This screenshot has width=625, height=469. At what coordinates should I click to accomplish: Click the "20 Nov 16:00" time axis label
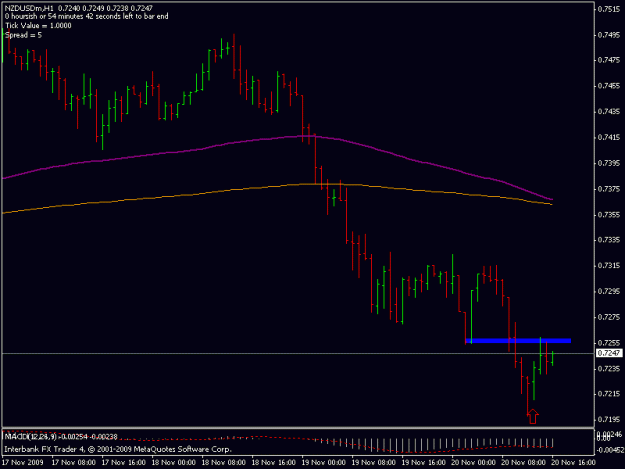pos(573,463)
